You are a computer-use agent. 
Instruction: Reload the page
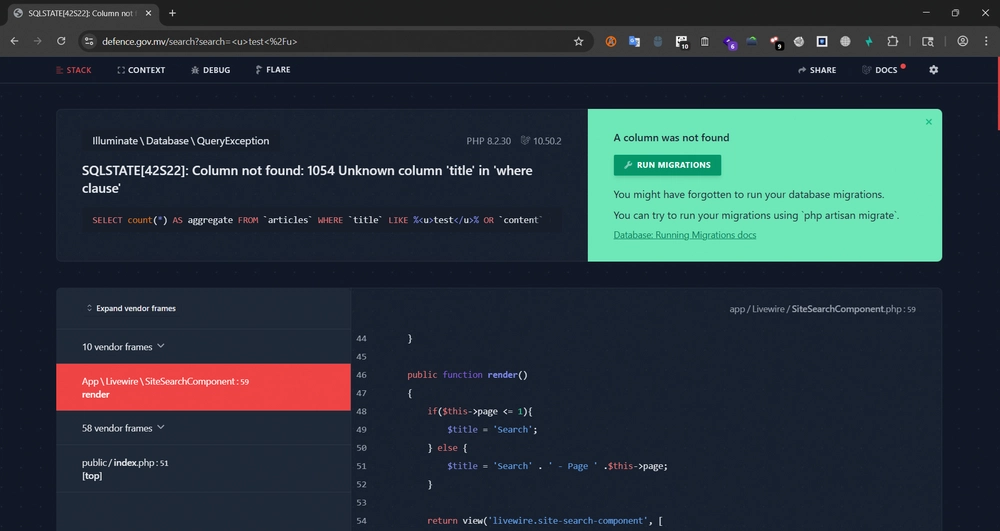click(61, 41)
